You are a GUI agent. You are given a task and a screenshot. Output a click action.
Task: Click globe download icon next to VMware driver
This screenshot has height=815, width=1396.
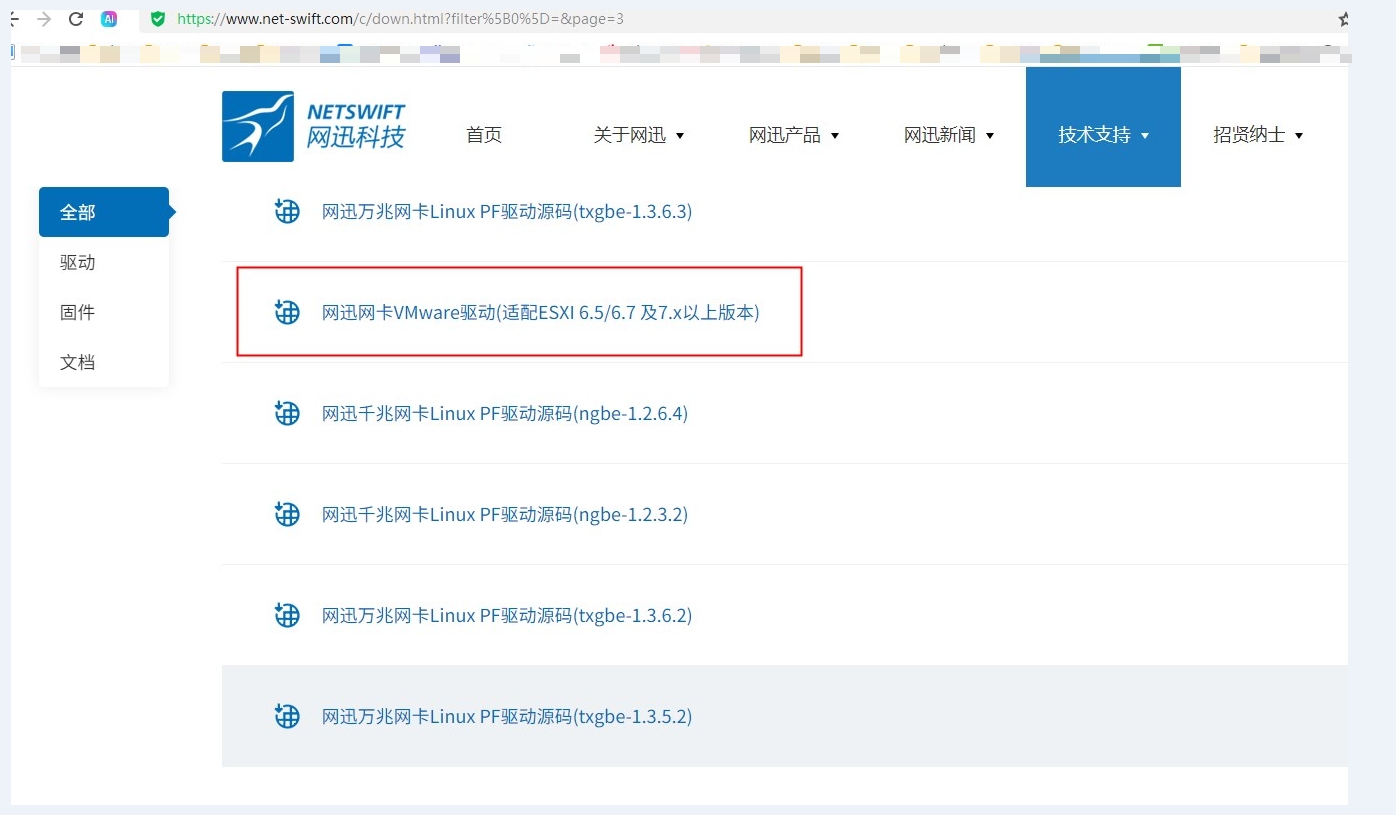click(x=287, y=312)
